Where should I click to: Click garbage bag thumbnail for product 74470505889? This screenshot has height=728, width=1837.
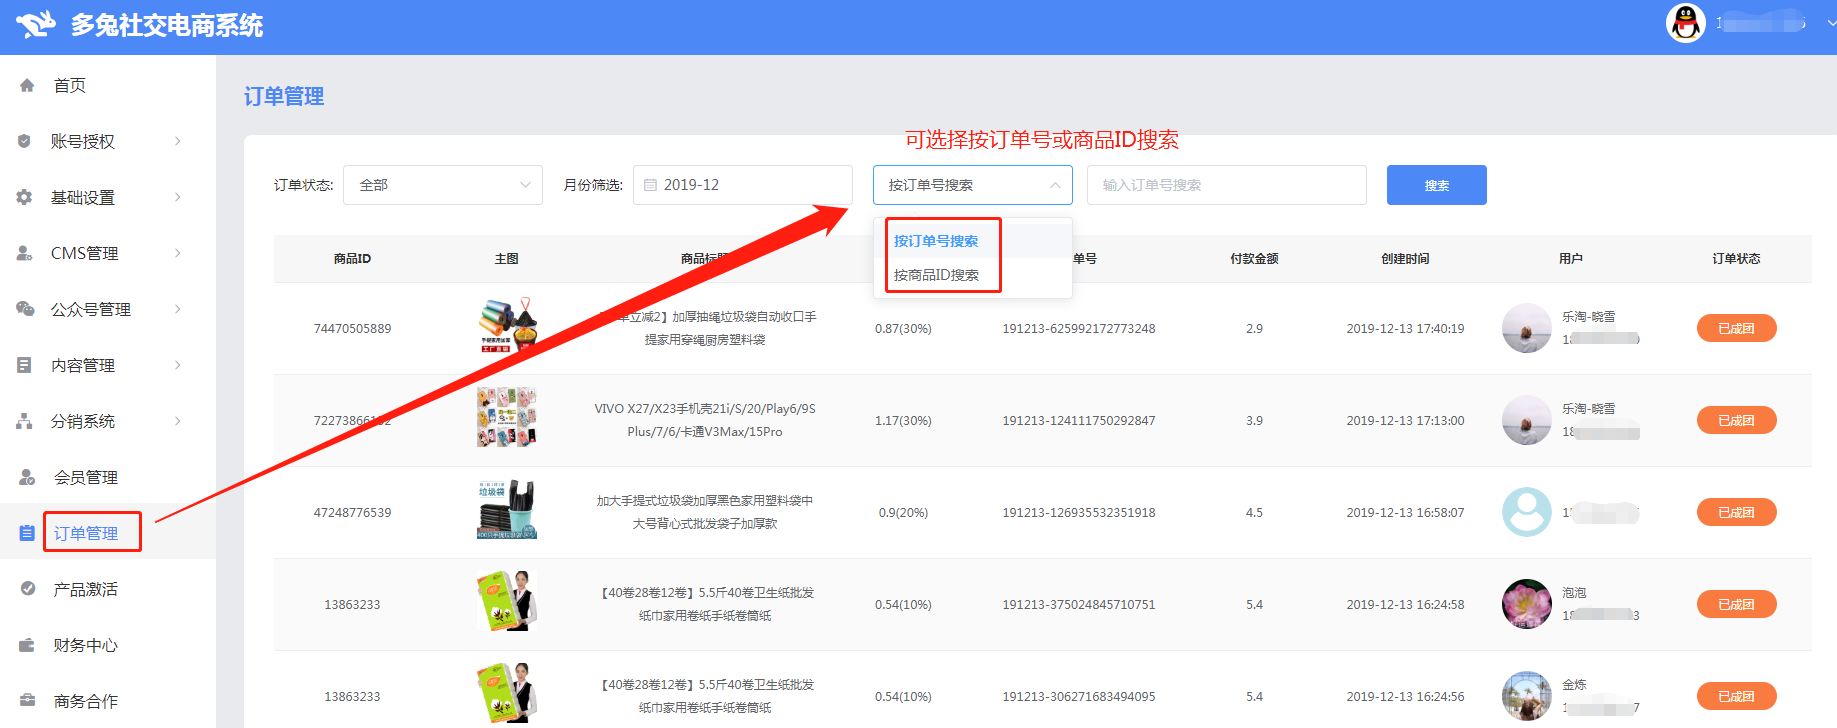coord(507,327)
